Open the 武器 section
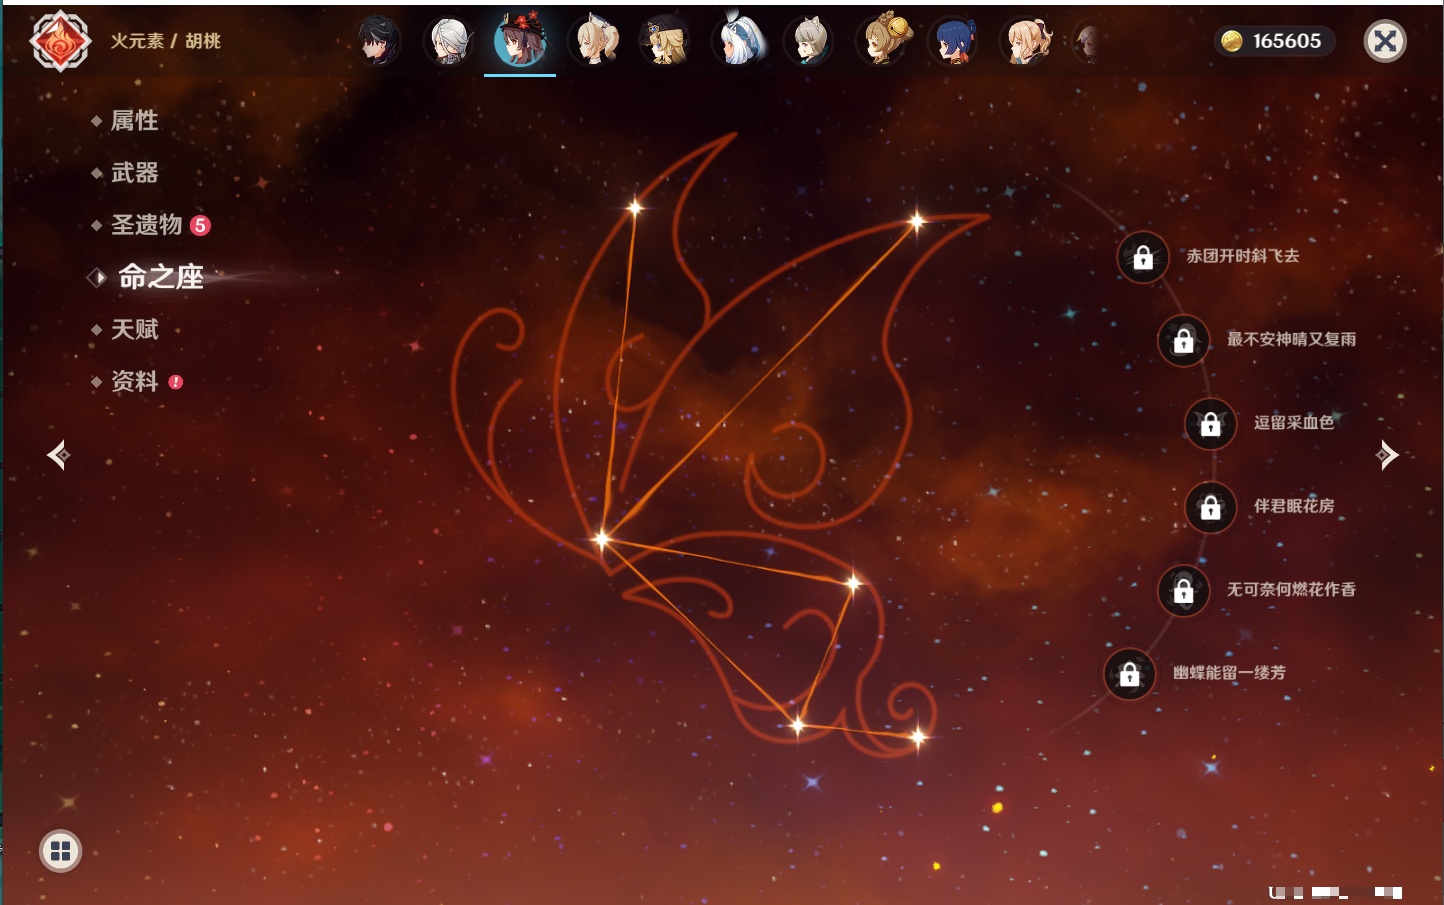Viewport: 1444px width, 905px height. point(134,173)
